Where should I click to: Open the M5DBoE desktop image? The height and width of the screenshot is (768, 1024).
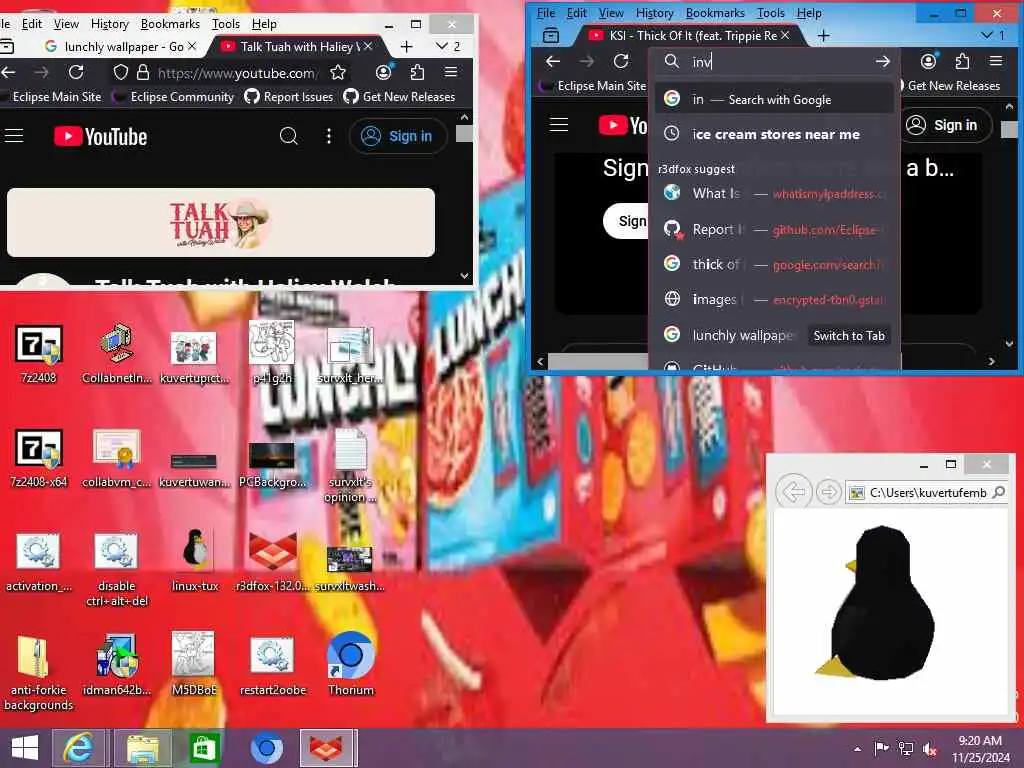point(194,665)
